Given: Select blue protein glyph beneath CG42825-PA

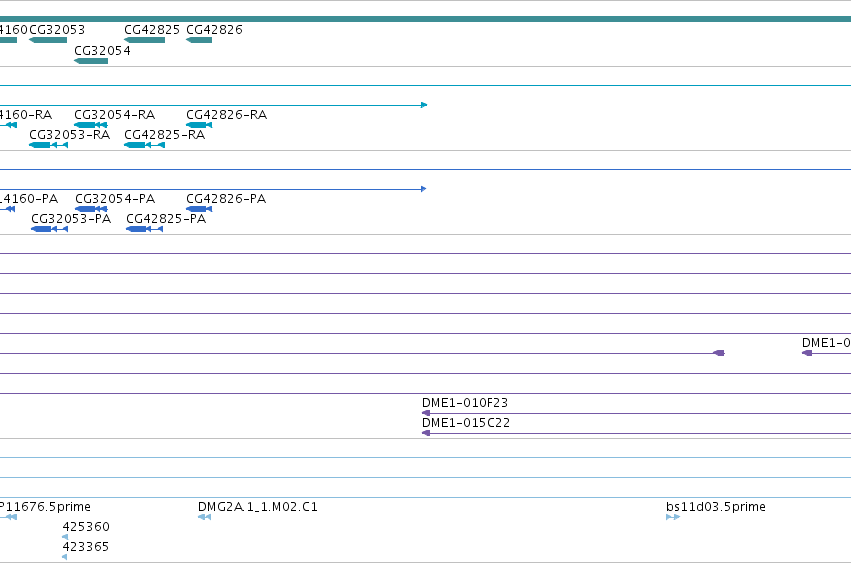Looking at the screenshot, I should [x=144, y=229].
